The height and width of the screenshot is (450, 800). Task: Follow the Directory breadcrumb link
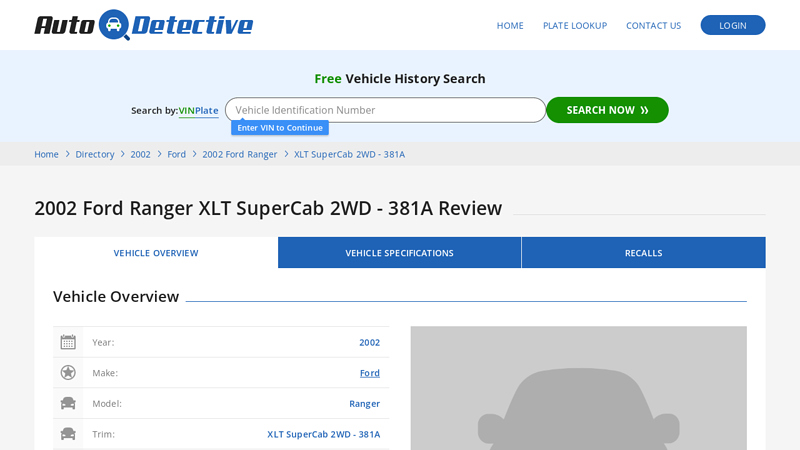point(95,155)
